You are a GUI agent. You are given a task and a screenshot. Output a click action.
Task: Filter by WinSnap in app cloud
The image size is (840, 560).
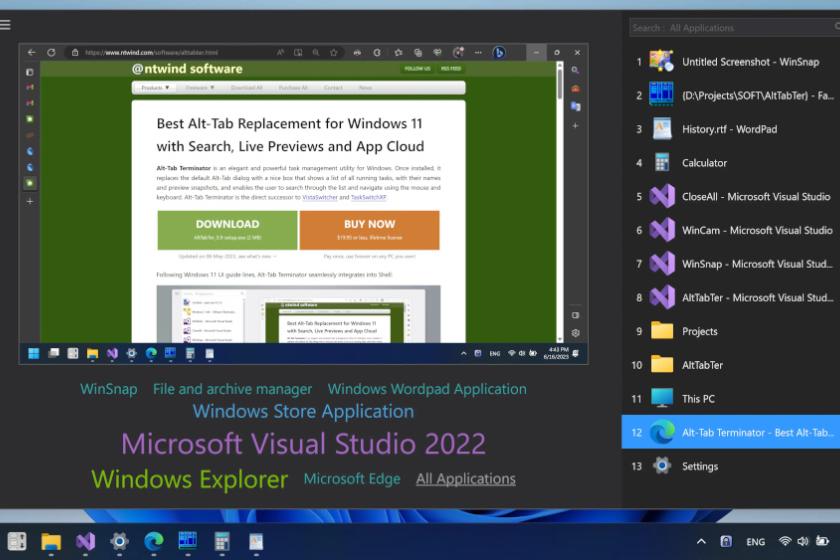(x=109, y=389)
